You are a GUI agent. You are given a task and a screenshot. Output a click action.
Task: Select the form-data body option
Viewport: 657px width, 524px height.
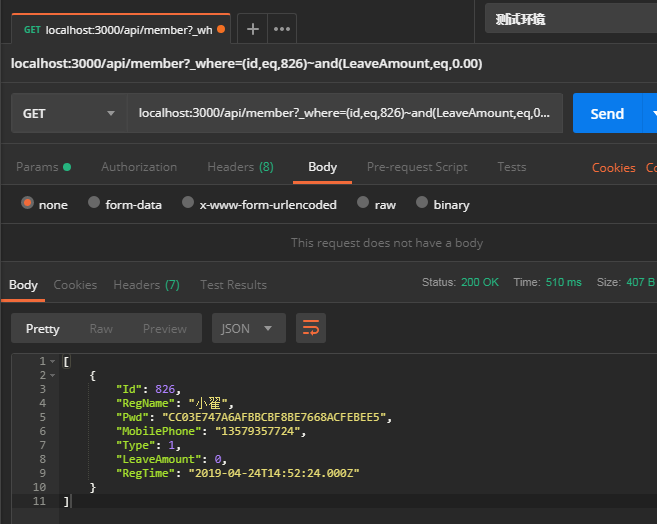[94, 204]
